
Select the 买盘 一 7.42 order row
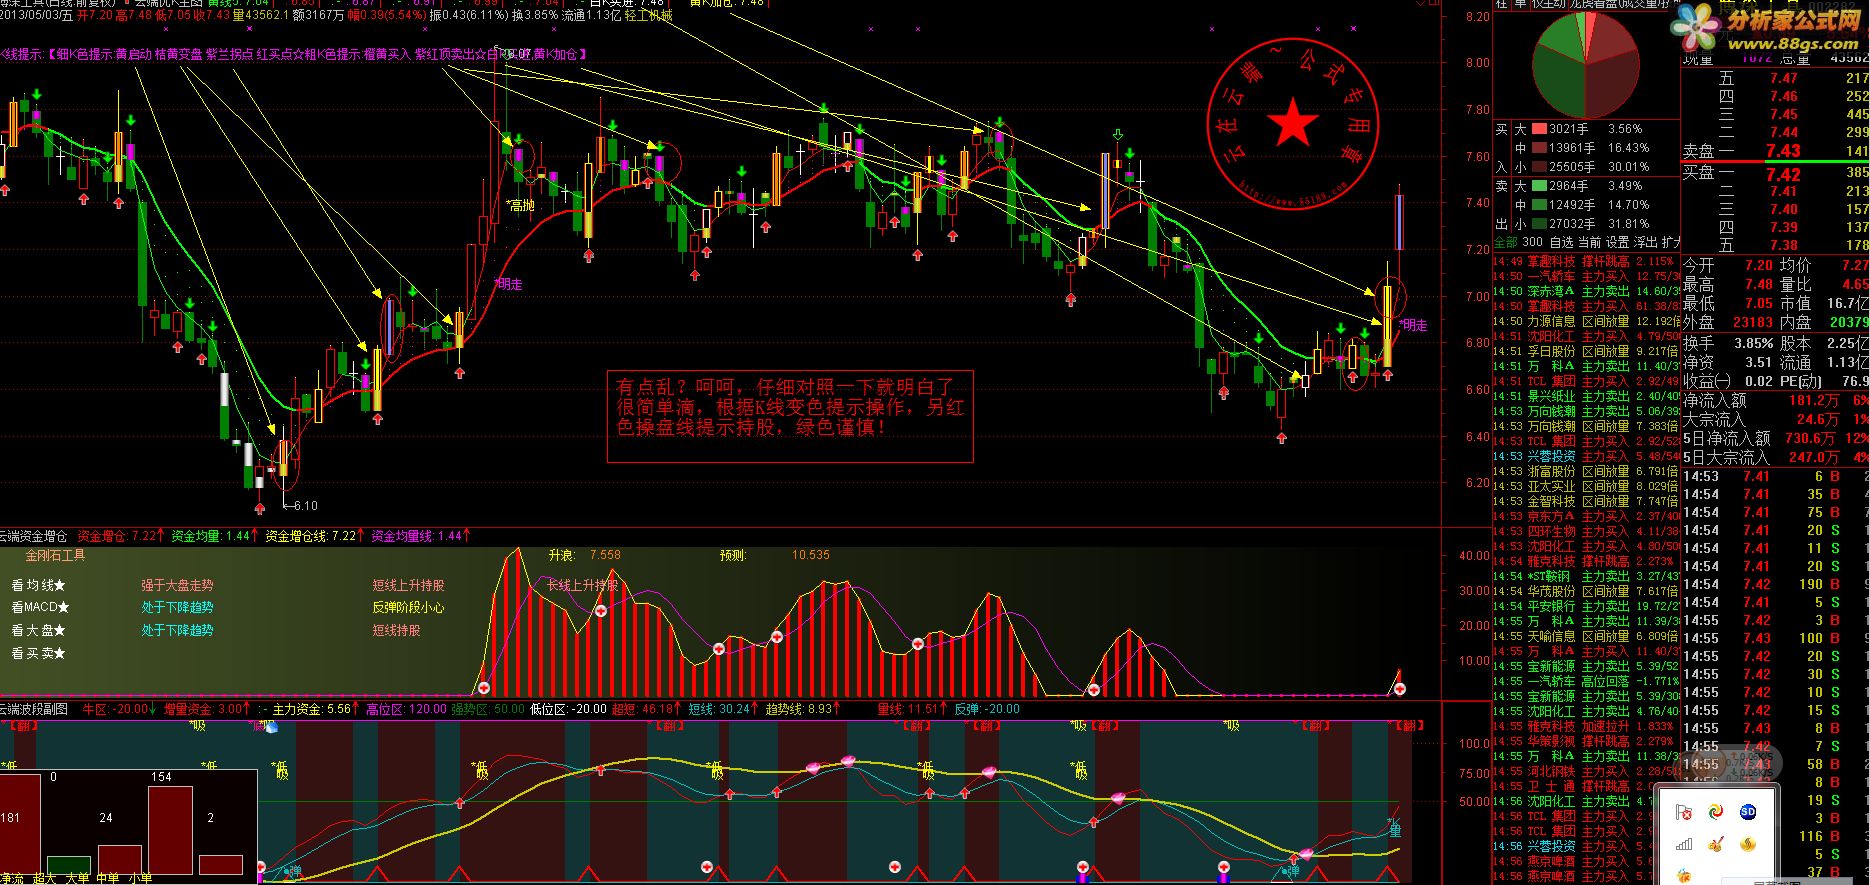(1775, 174)
